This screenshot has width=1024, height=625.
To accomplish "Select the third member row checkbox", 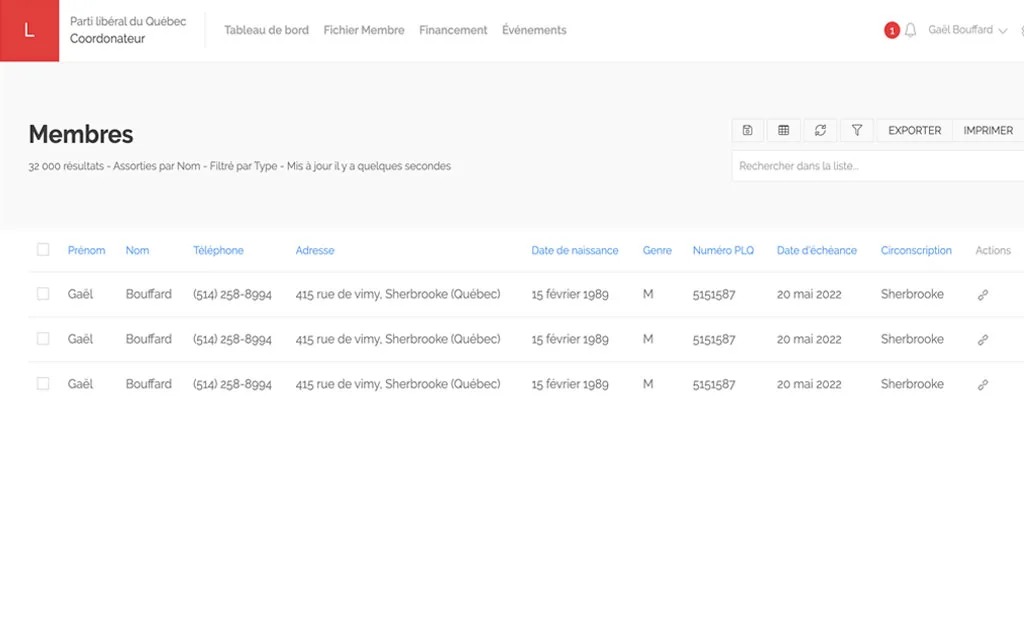I will (43, 384).
